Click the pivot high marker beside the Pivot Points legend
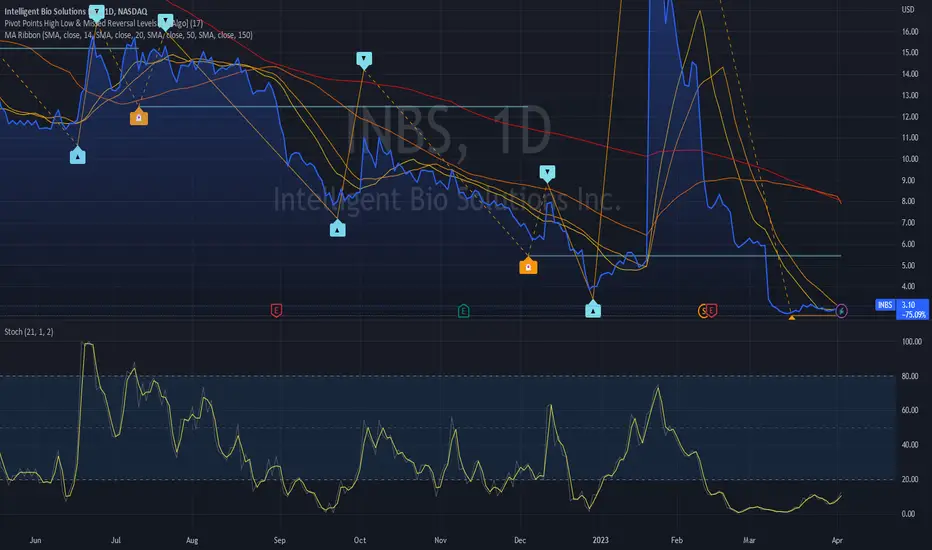This screenshot has height=550, width=932. point(166,21)
